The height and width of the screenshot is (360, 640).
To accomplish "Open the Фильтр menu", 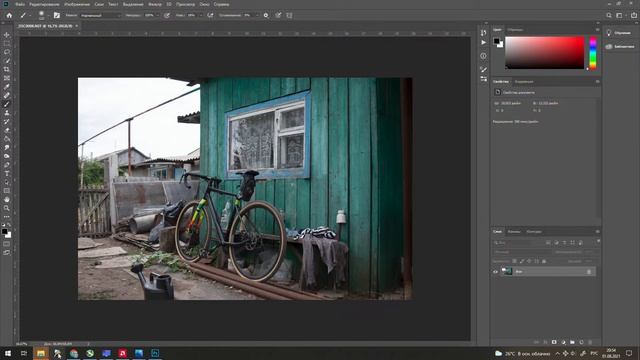I will 155,4.
